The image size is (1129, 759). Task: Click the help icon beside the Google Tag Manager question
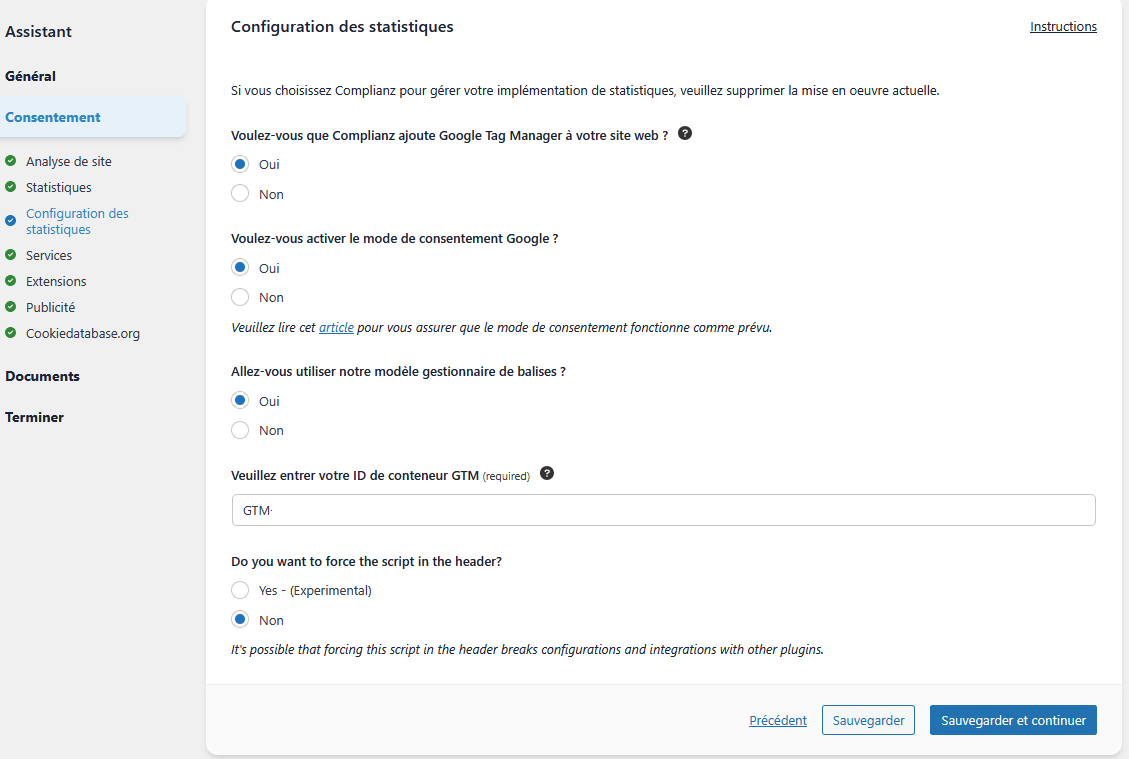[x=685, y=132]
